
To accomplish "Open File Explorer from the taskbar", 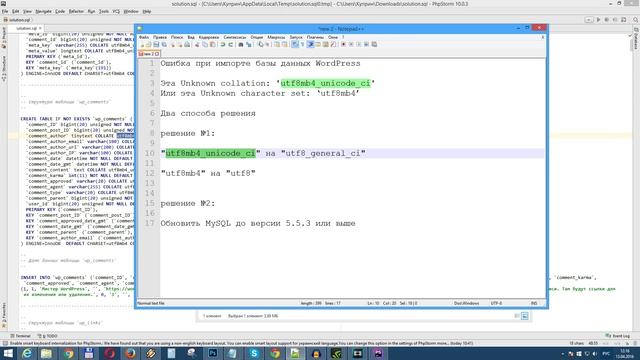I will (46, 353).
